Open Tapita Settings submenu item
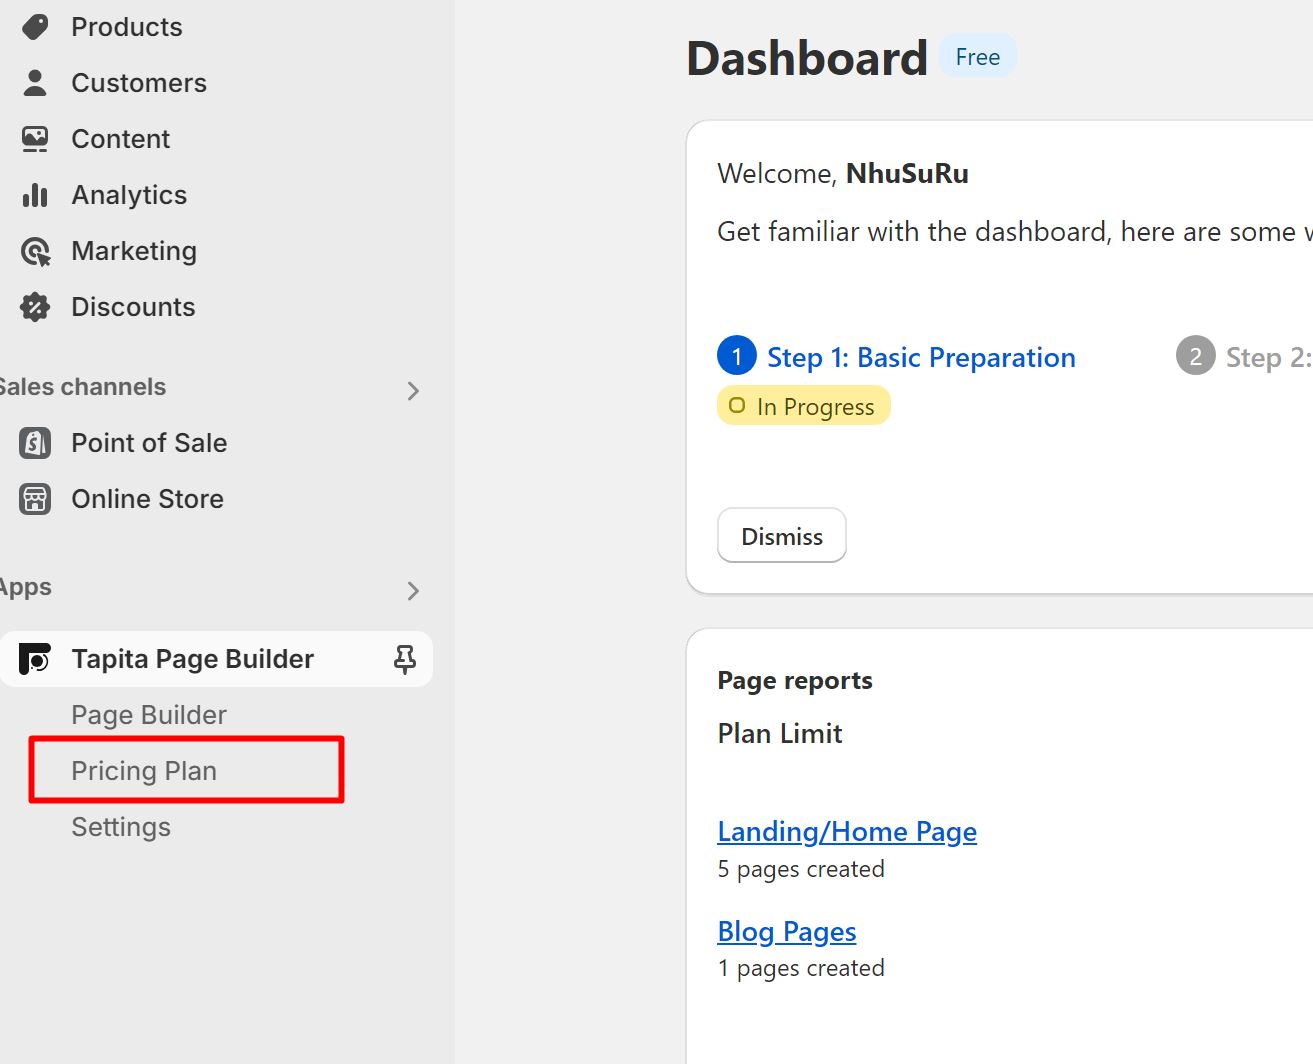Image resolution: width=1313 pixels, height=1064 pixels. click(x=121, y=827)
